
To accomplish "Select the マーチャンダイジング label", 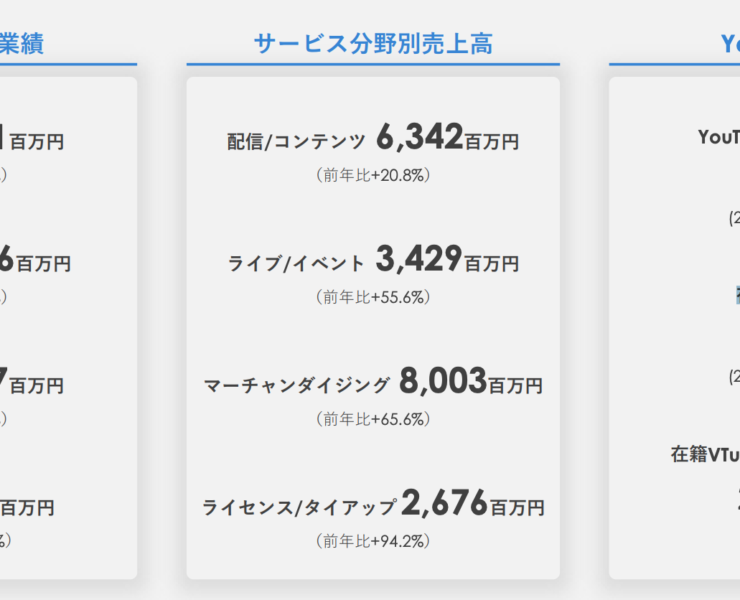I will 296,385.
